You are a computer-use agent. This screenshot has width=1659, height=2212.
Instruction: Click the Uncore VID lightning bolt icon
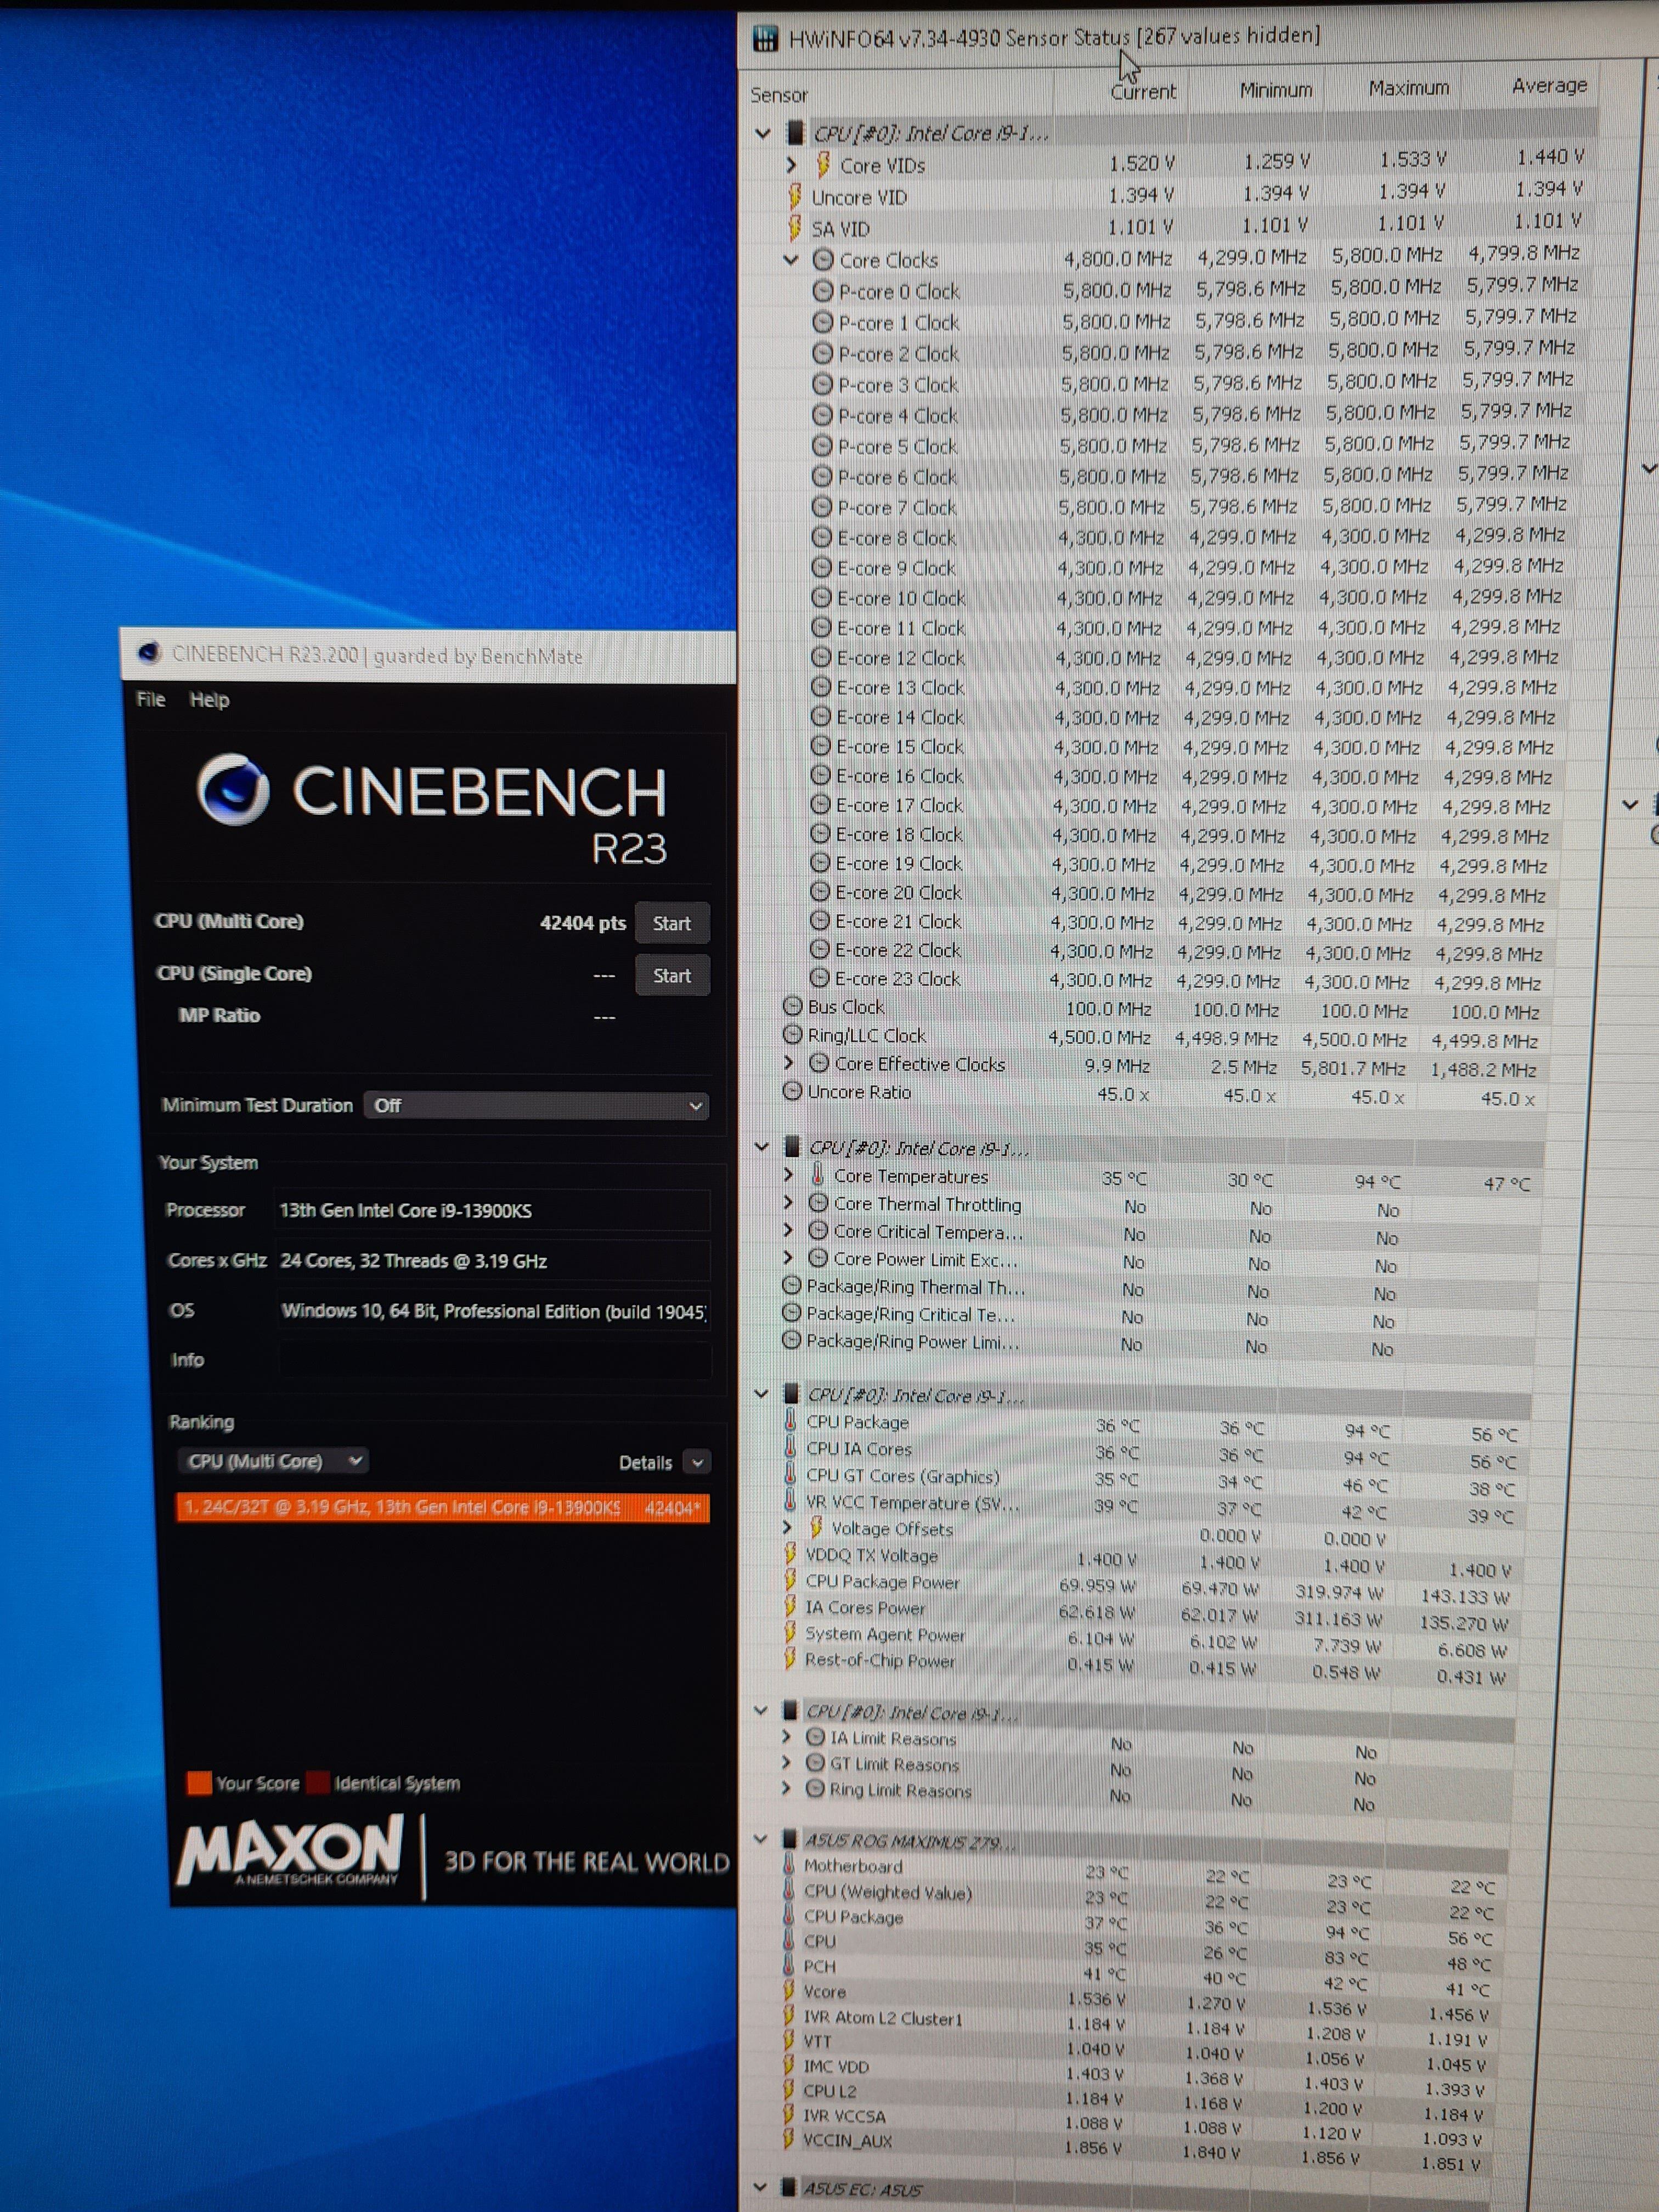[x=795, y=196]
